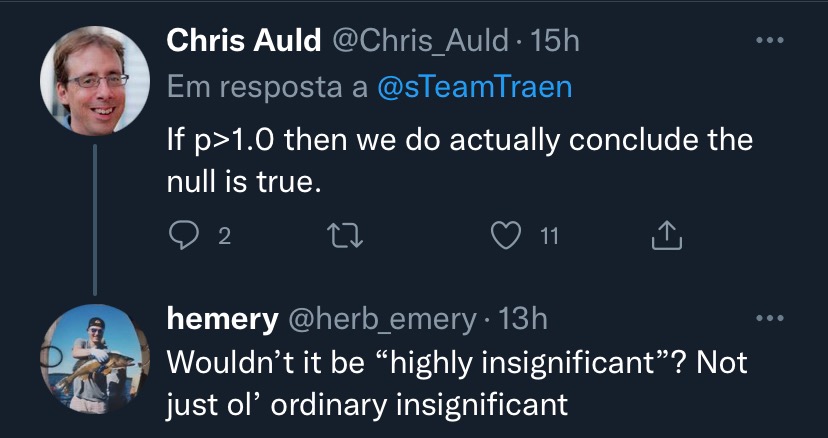Image resolution: width=828 pixels, height=438 pixels.
Task: Open the three-dot menu on Chris Auld's tweet
Action: [x=769, y=40]
